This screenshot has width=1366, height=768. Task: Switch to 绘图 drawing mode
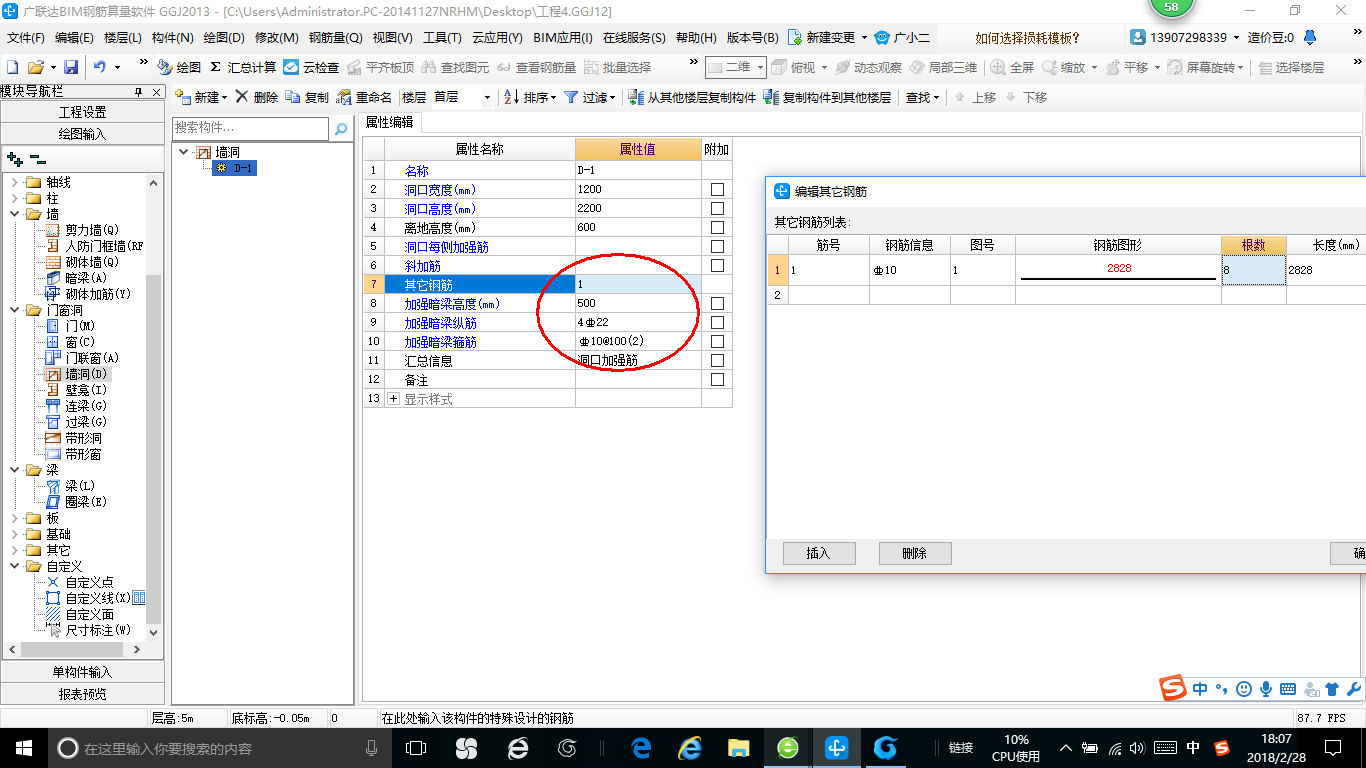[x=179, y=67]
